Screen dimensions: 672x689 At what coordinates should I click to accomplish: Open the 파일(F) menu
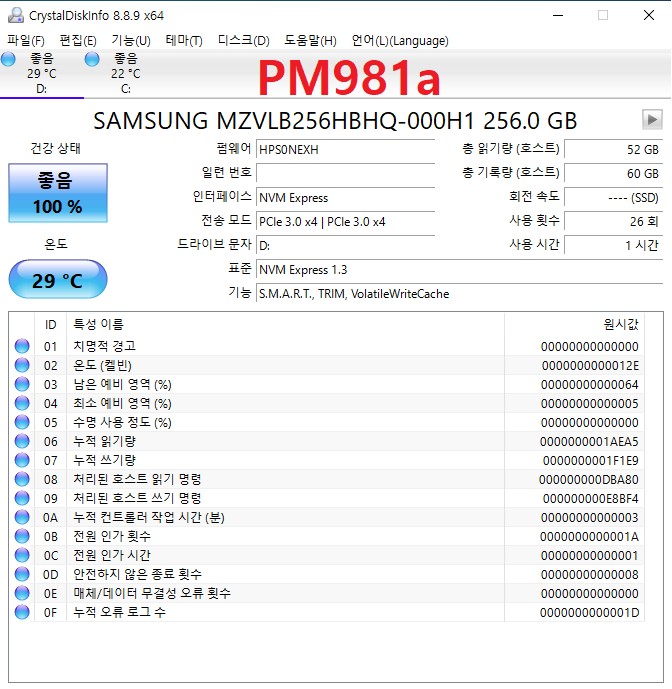pyautogui.click(x=26, y=41)
